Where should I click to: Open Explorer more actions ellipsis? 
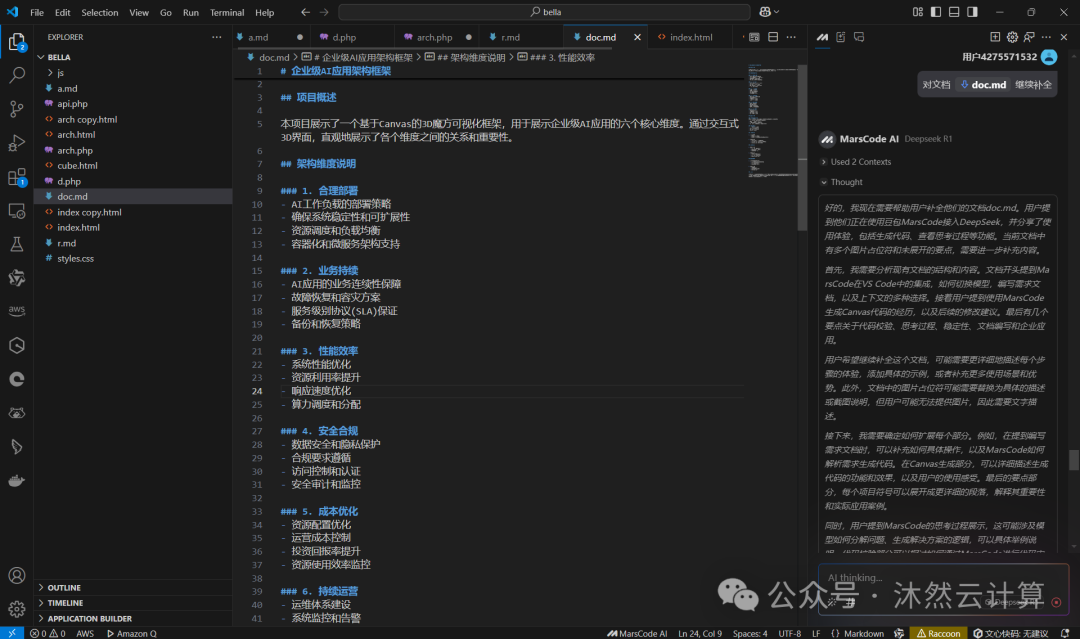pyautogui.click(x=217, y=37)
